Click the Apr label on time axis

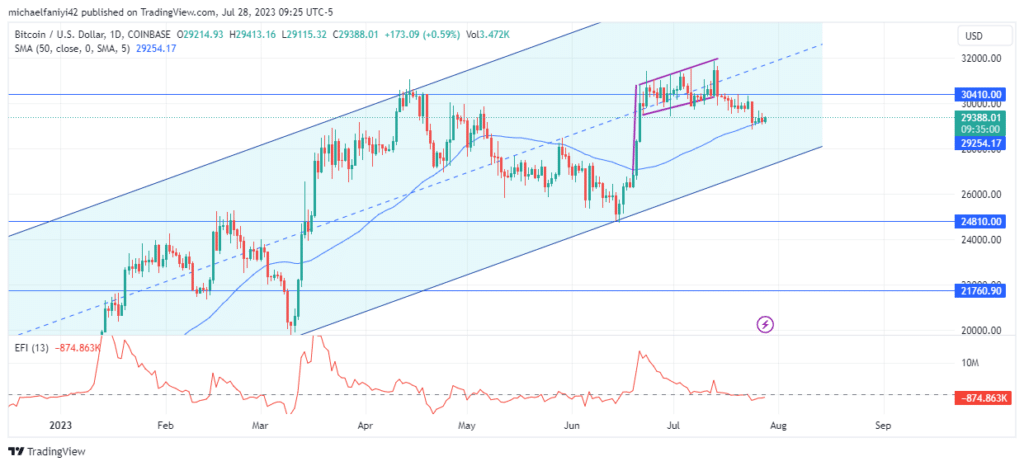coord(366,426)
